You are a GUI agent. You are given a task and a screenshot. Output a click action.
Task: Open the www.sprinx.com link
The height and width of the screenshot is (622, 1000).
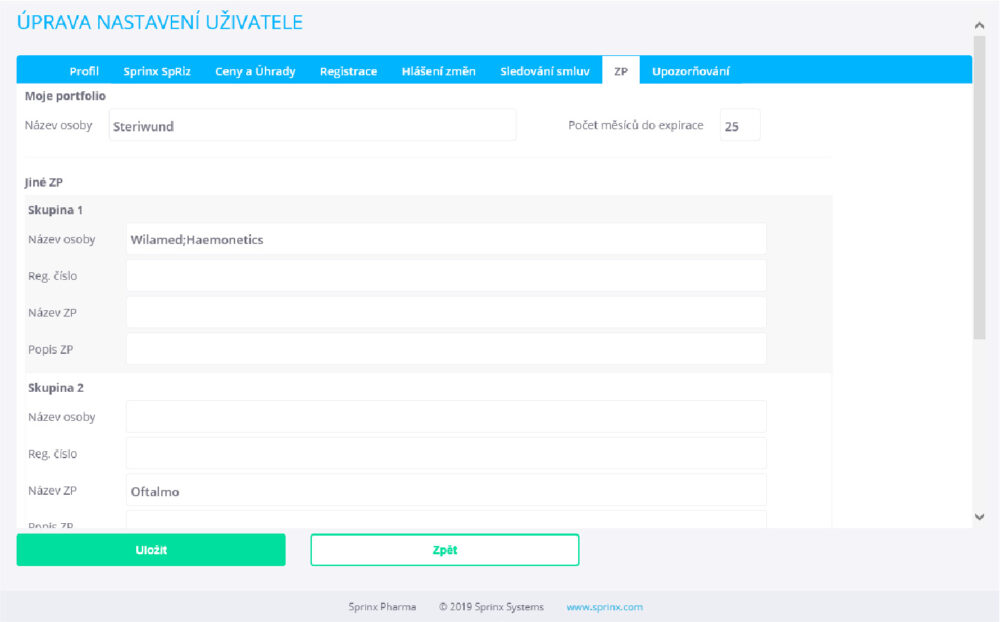click(x=604, y=607)
